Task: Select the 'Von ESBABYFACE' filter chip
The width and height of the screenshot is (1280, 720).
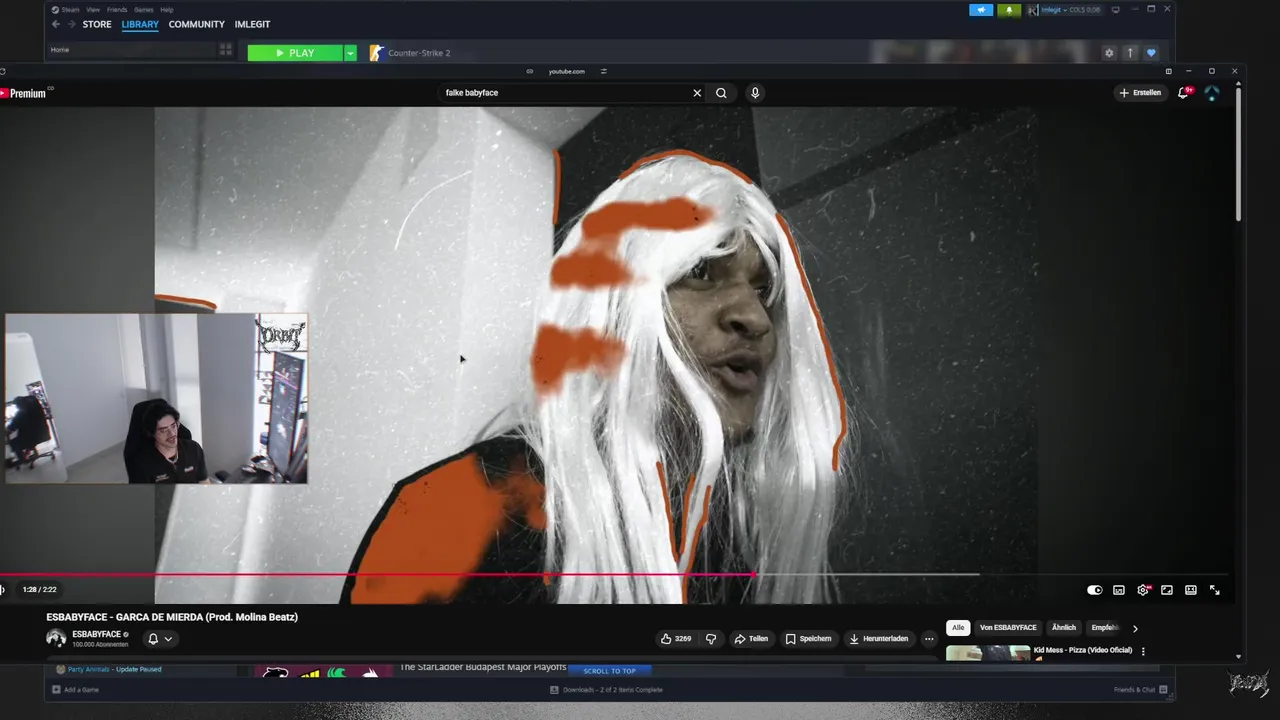Action: click(x=1008, y=628)
